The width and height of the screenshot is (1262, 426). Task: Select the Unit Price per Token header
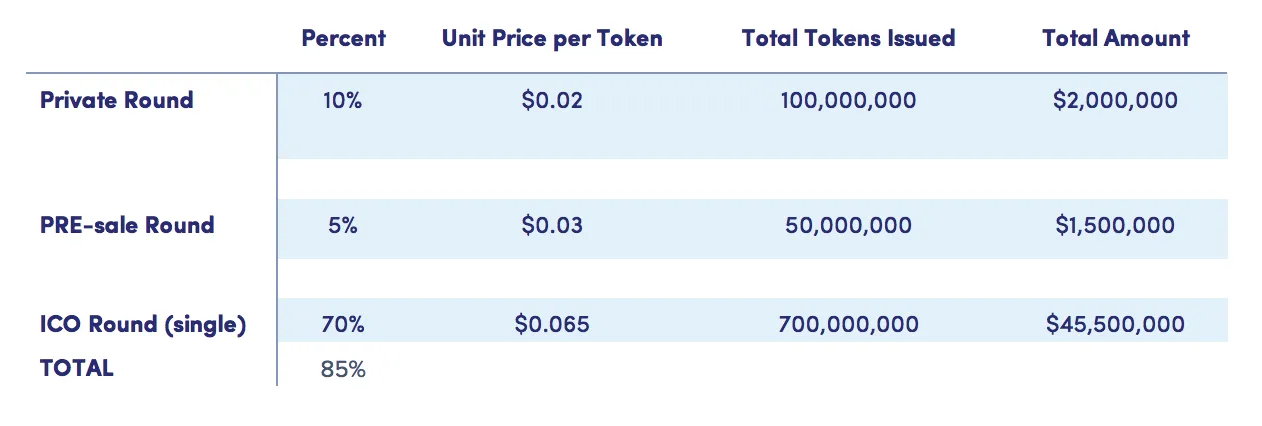[552, 38]
